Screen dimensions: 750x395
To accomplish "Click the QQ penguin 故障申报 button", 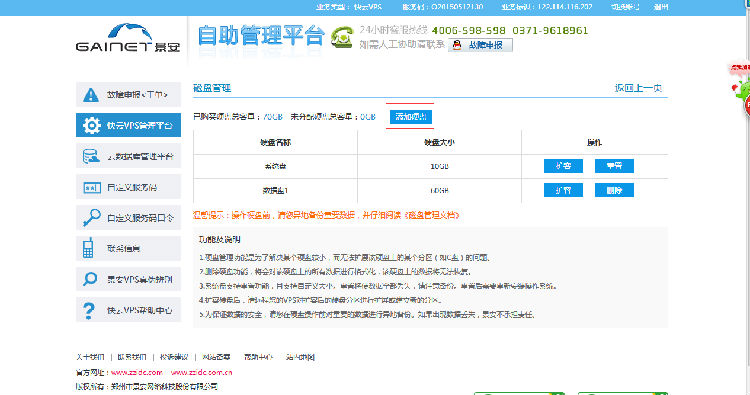I will [x=480, y=45].
